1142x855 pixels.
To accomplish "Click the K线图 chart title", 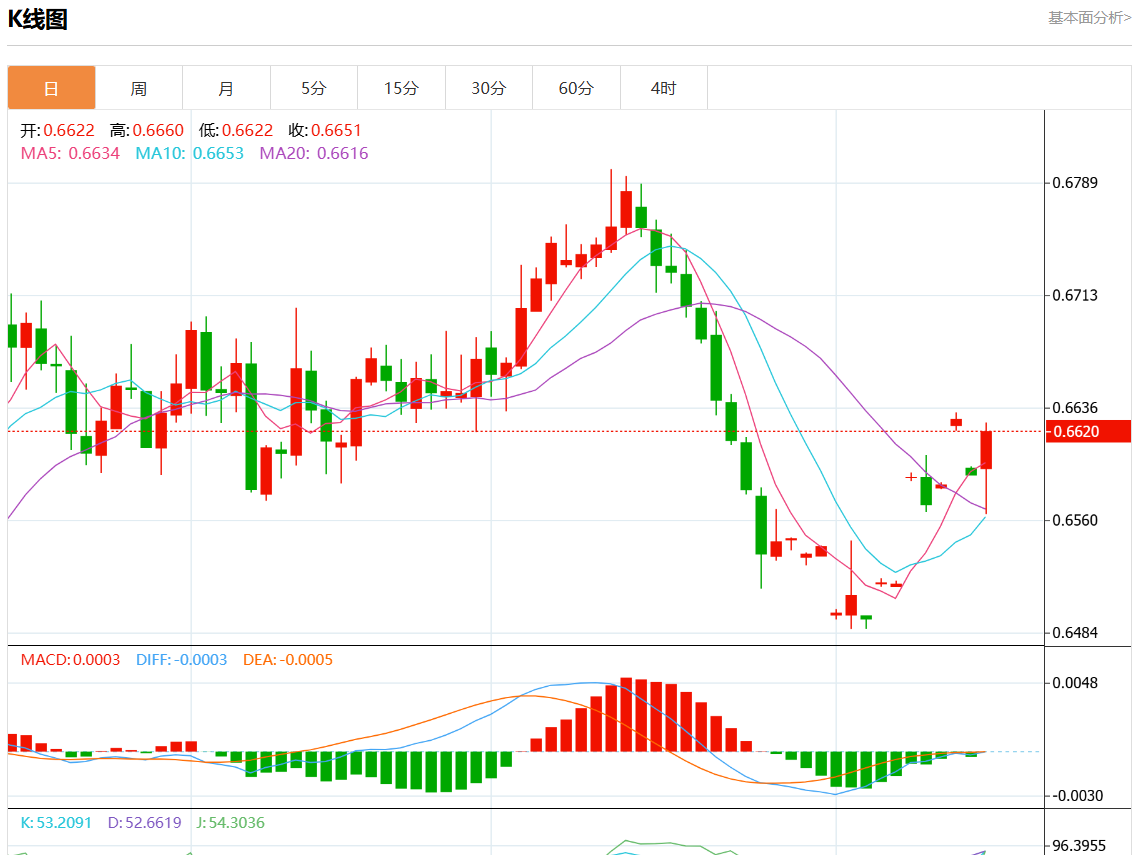I will [x=38, y=19].
